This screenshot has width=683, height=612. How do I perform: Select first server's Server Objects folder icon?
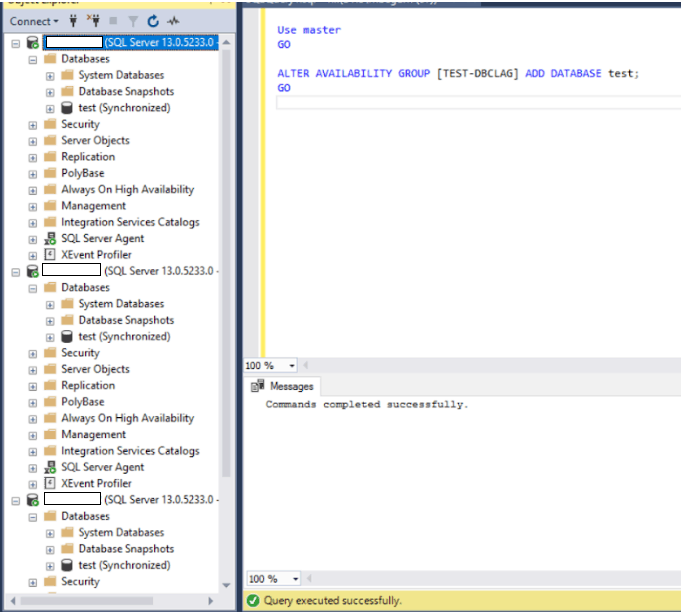[x=50, y=140]
